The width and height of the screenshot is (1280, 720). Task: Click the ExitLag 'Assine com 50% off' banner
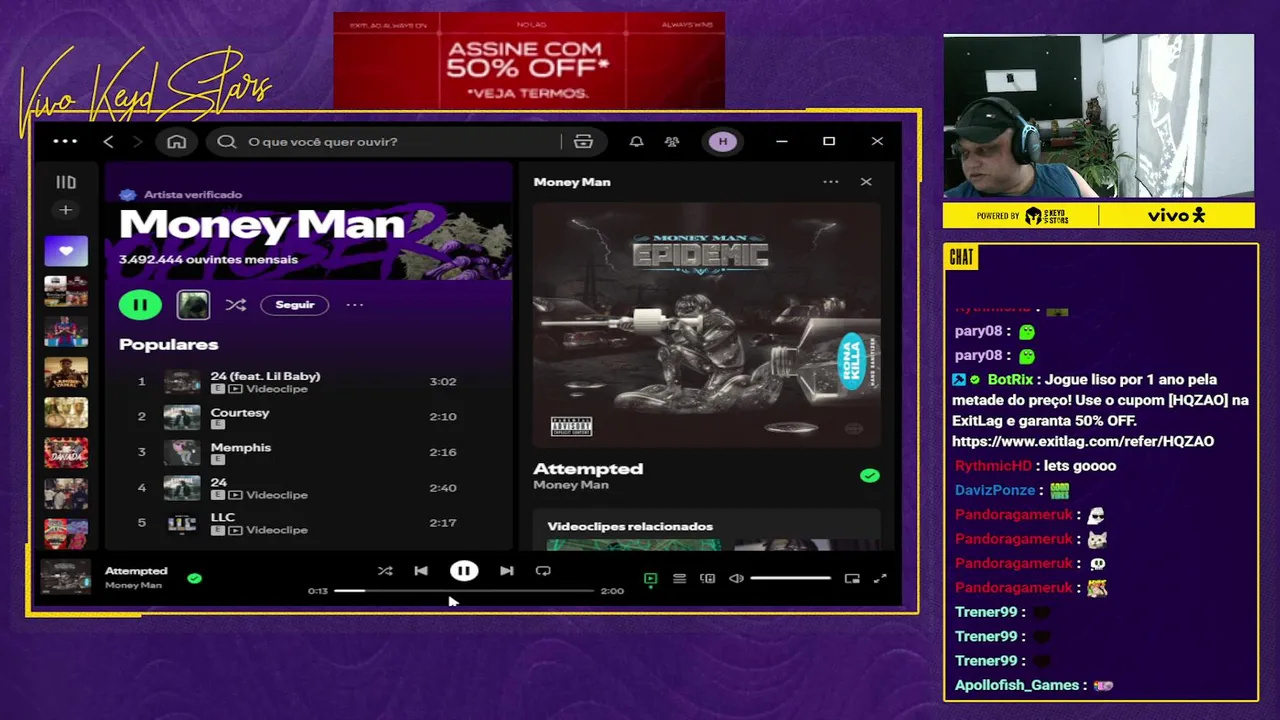(x=529, y=60)
